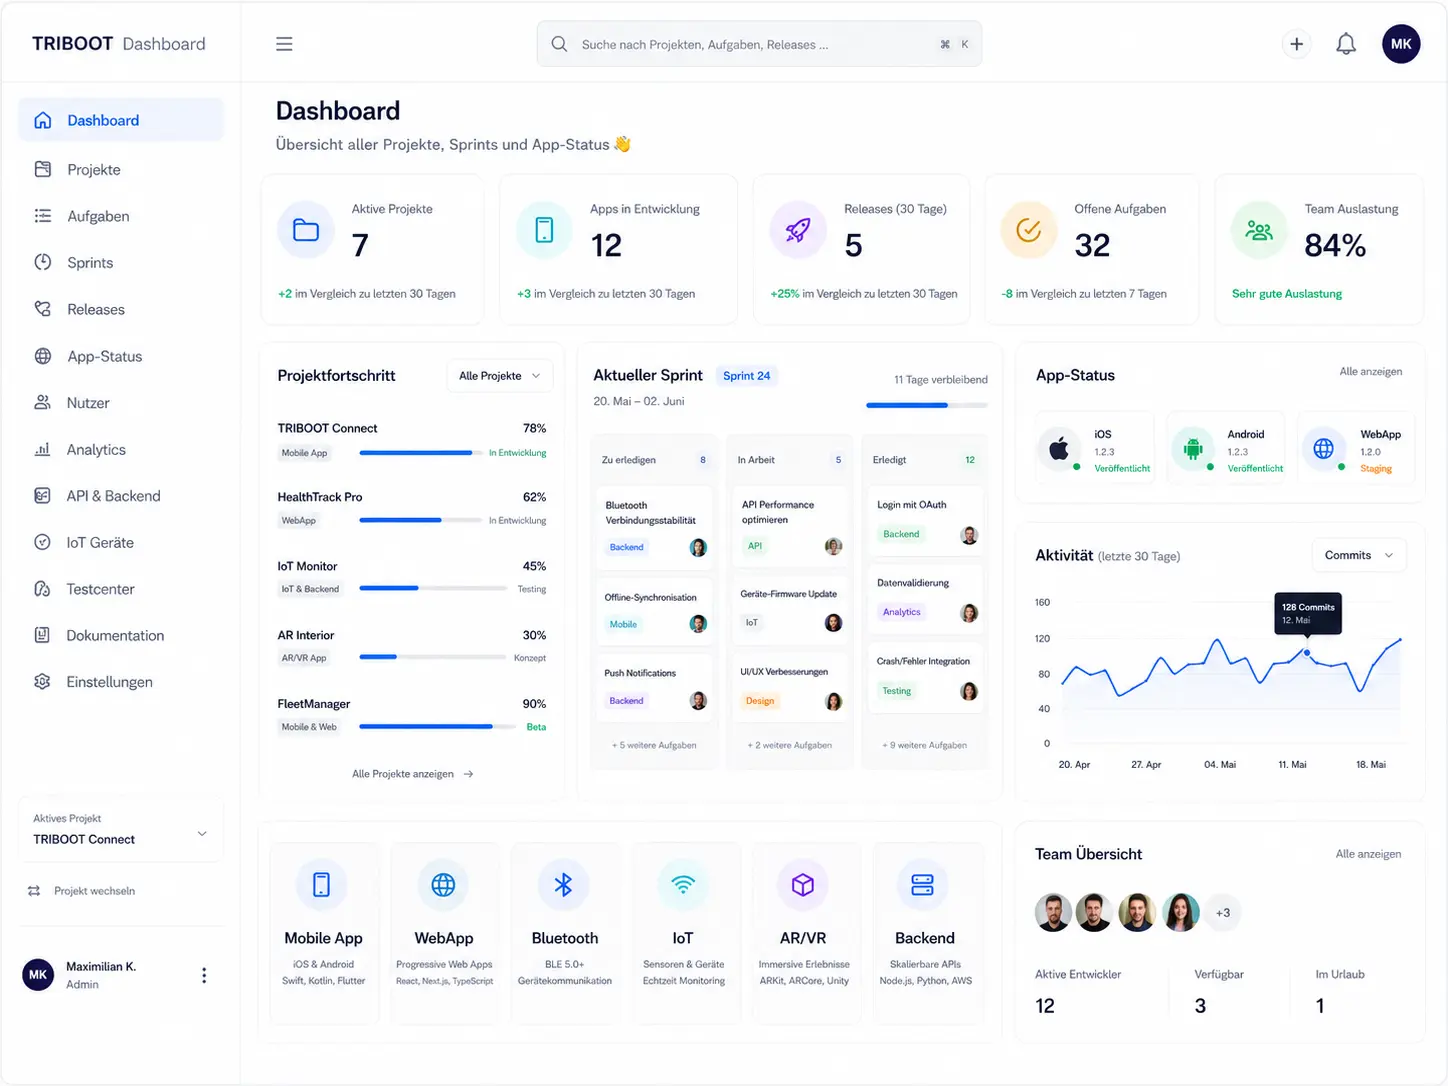Viewport: 1448px width, 1086px height.
Task: Click the Releases rocket icon
Action: 797,230
